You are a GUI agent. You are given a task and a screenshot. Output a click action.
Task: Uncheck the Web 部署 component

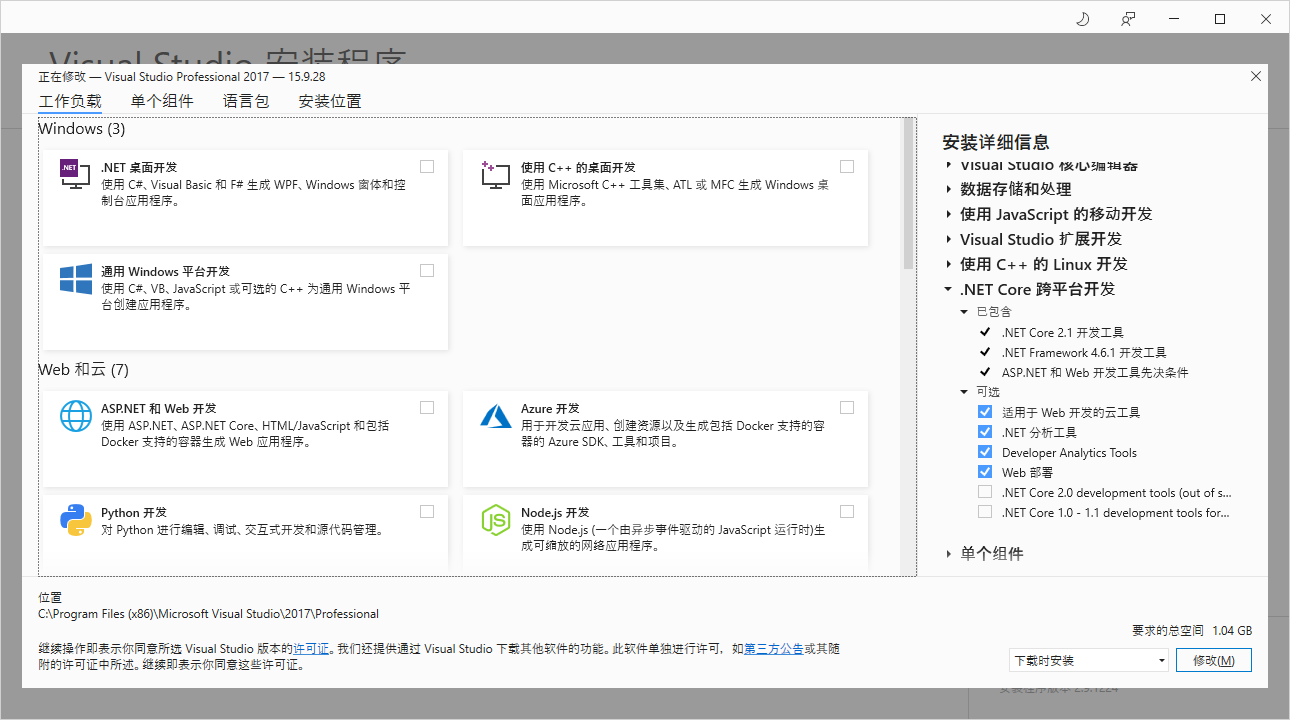pos(985,471)
